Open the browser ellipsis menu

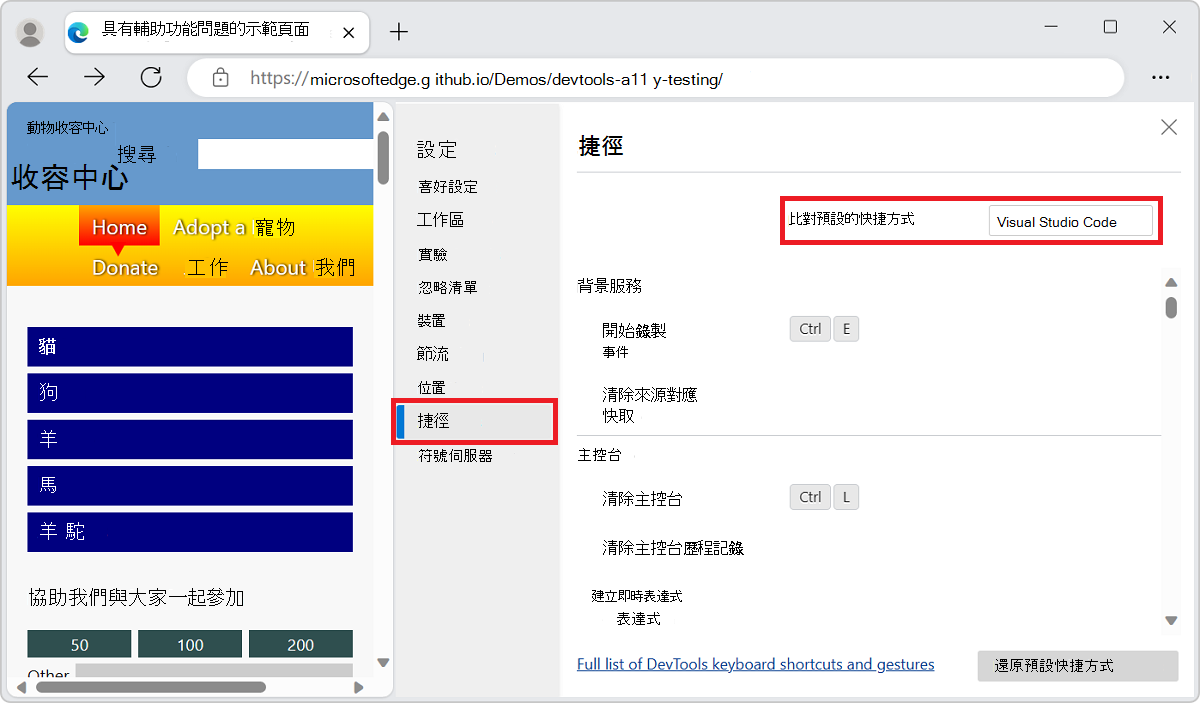[x=1160, y=77]
